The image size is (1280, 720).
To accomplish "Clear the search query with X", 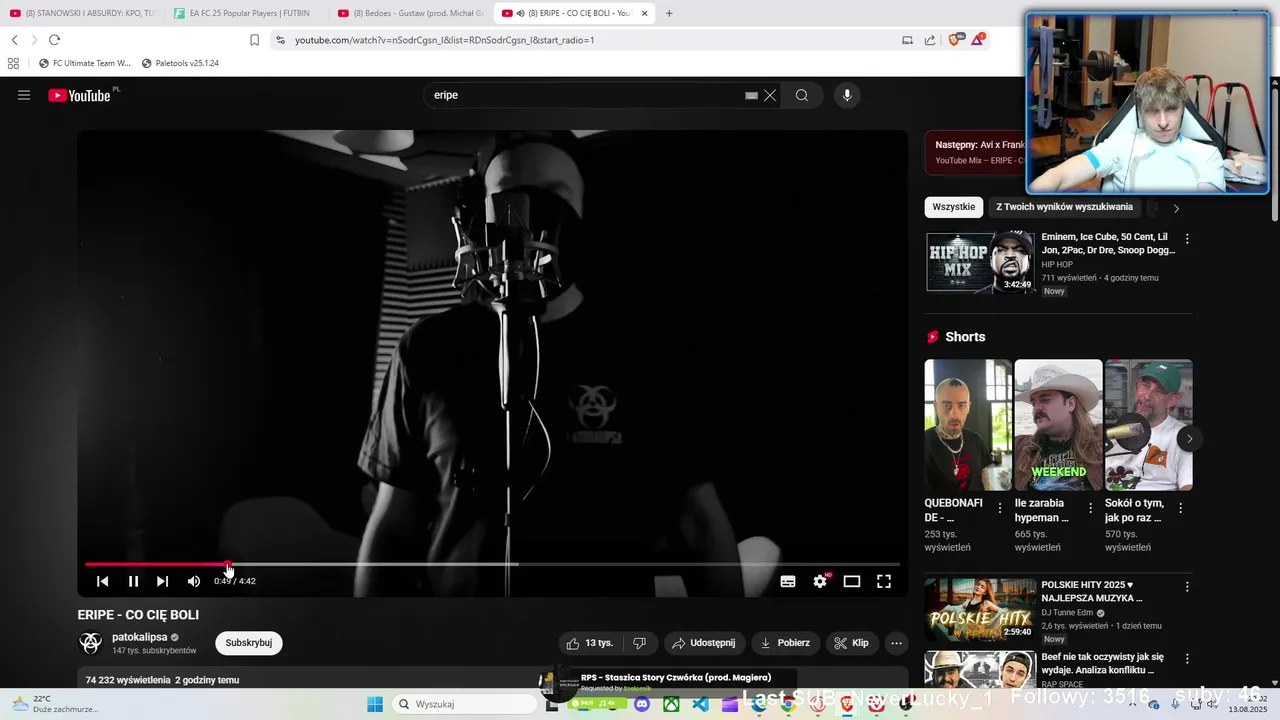I will click(x=770, y=95).
